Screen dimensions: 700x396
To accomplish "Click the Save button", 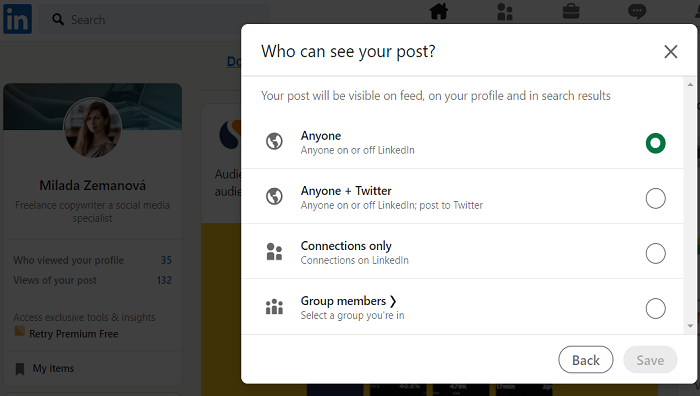I will coord(650,360).
